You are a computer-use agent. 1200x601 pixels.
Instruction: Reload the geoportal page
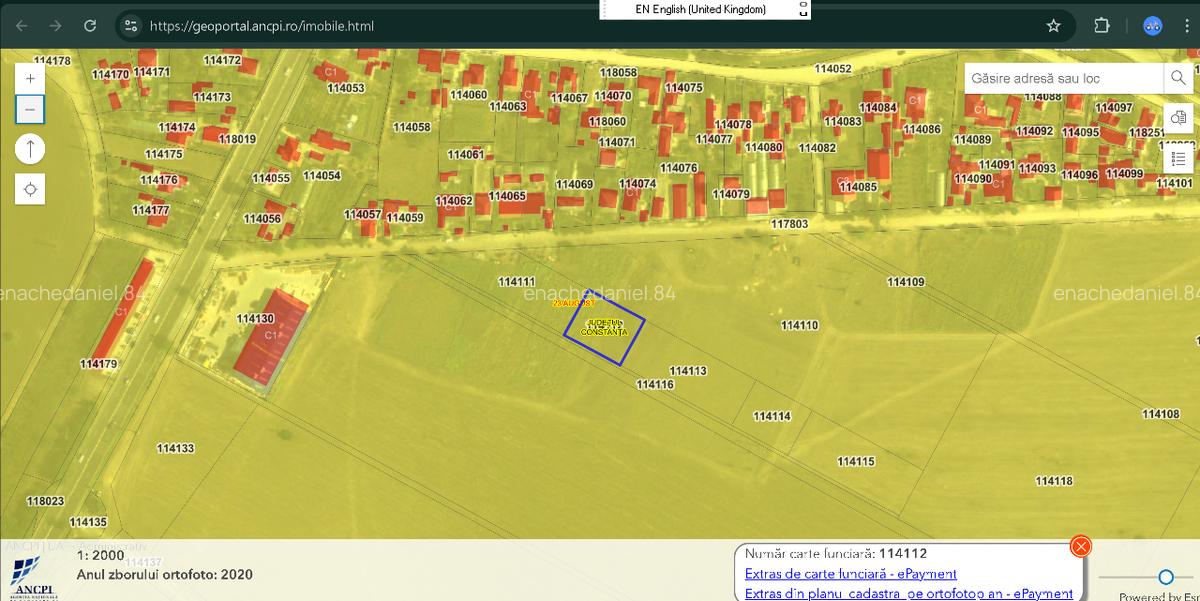pyautogui.click(x=90, y=26)
